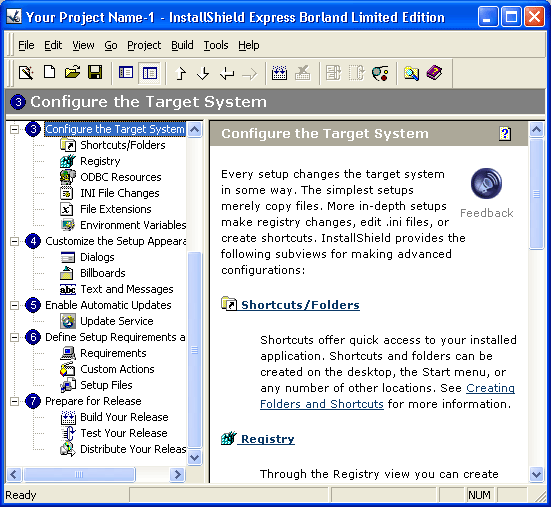Click content pane scrollbar down arrow
551x507 pixels.
point(537,475)
